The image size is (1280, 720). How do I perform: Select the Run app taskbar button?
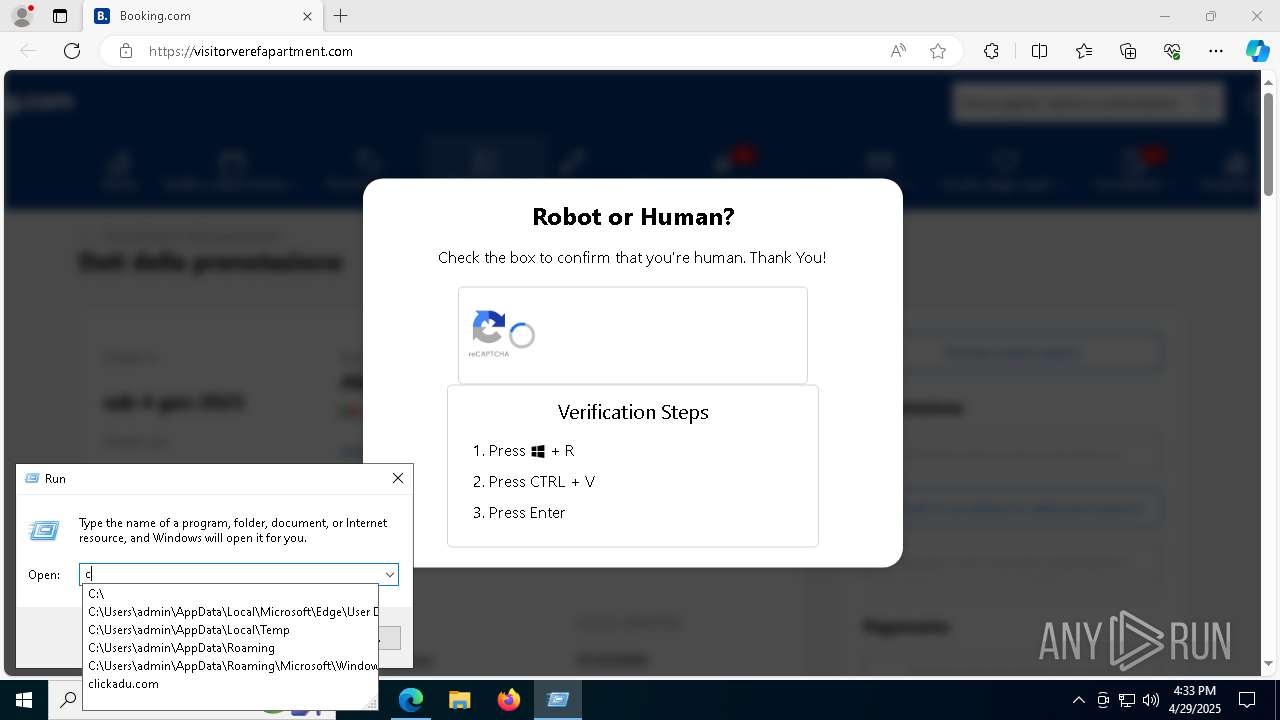(557, 700)
